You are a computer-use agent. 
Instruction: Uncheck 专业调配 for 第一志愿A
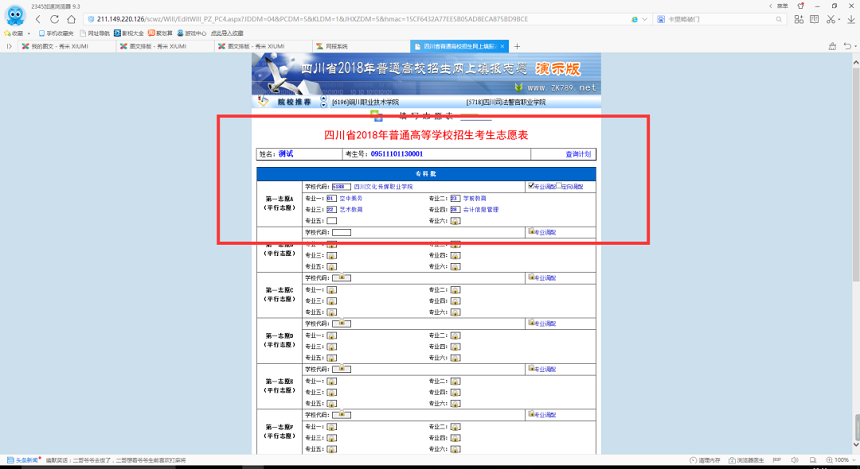click(531, 186)
